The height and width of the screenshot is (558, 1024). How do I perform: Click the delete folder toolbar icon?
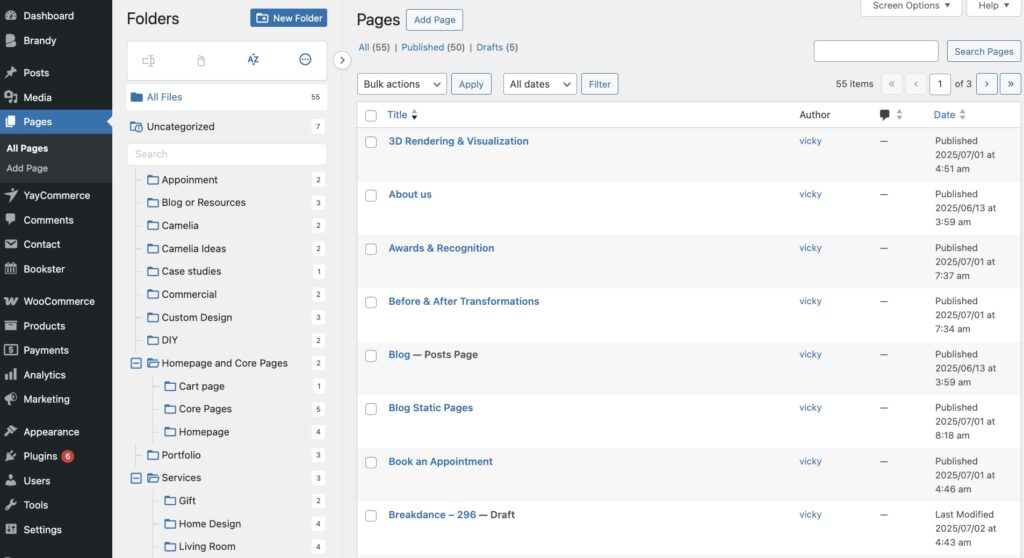(201, 61)
